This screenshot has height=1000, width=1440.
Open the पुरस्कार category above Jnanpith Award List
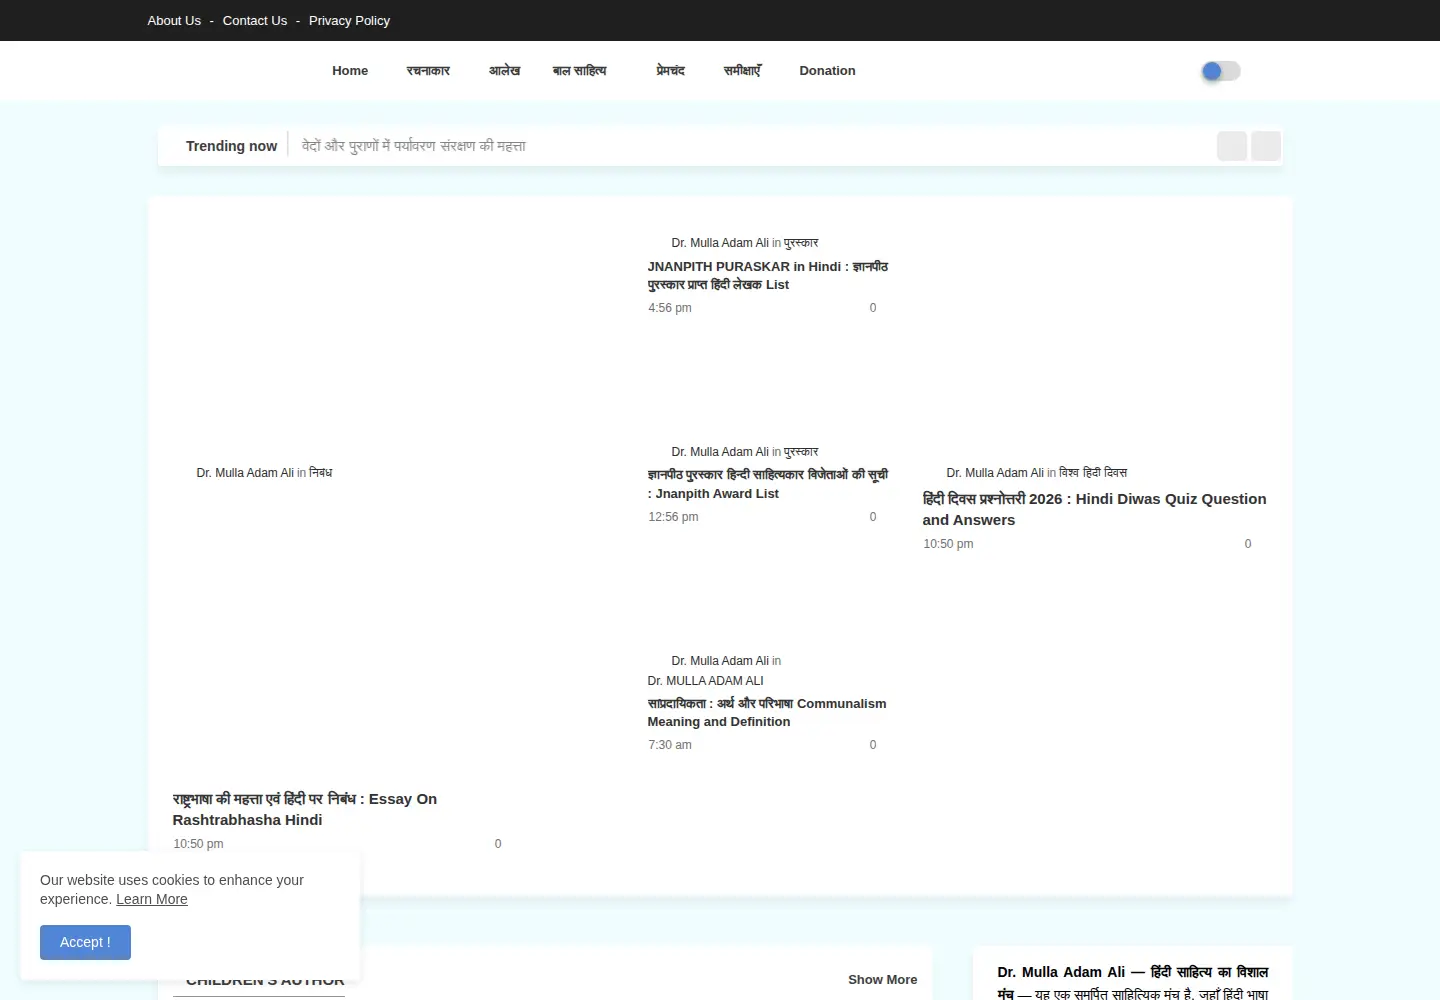pyautogui.click(x=801, y=452)
